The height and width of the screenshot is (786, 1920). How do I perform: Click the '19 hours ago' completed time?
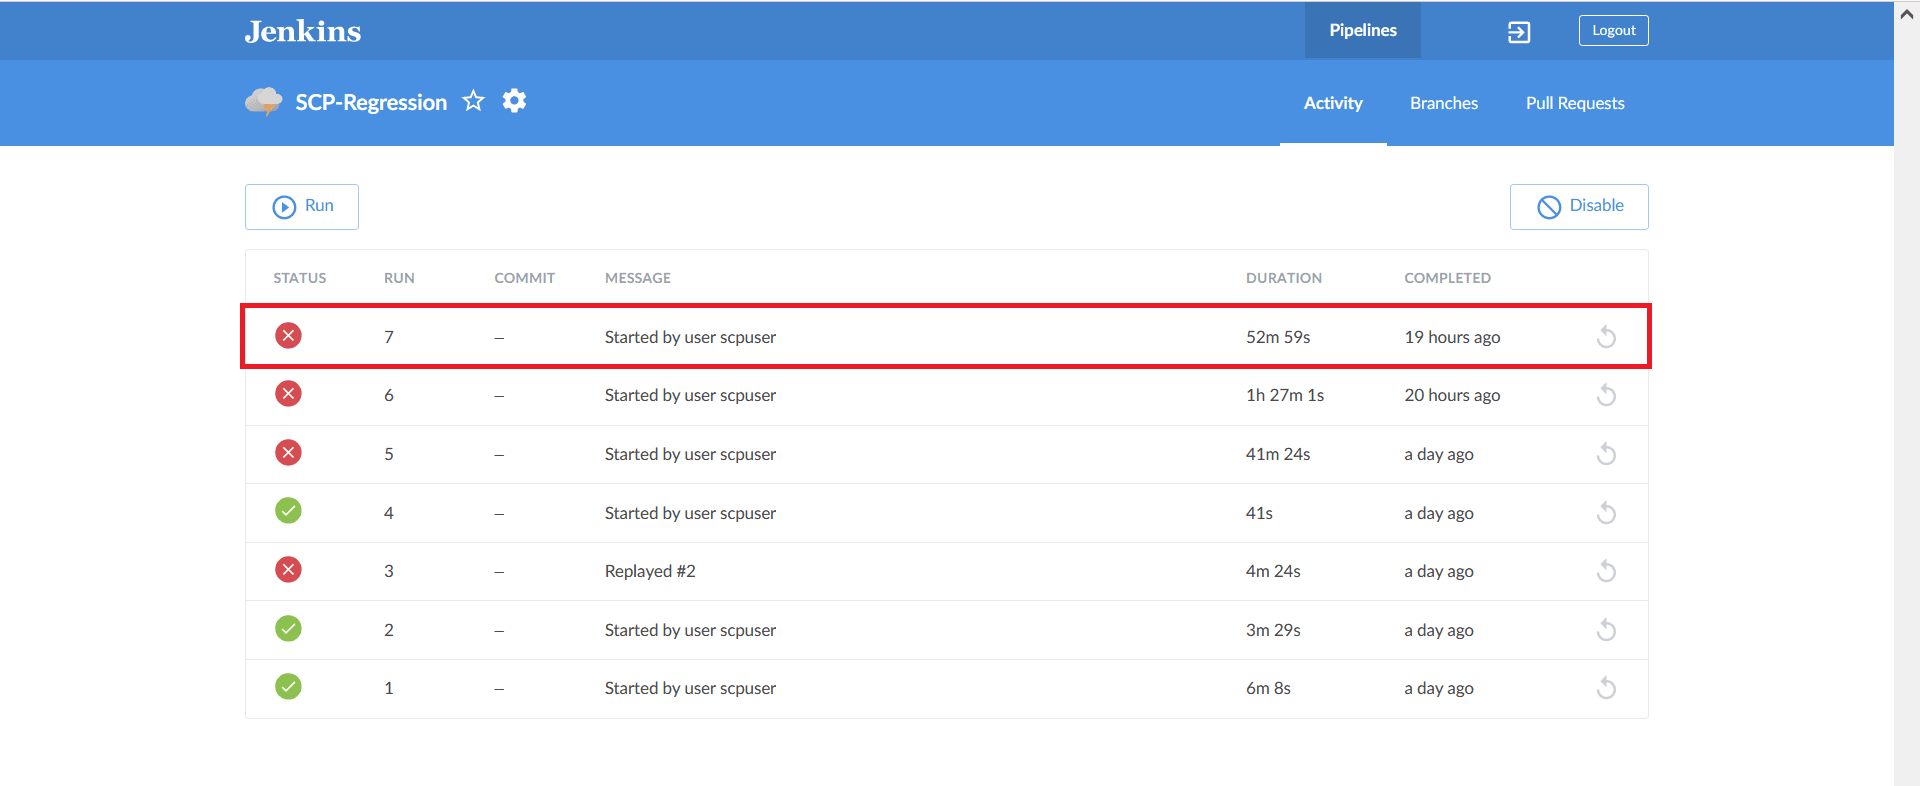(1452, 337)
